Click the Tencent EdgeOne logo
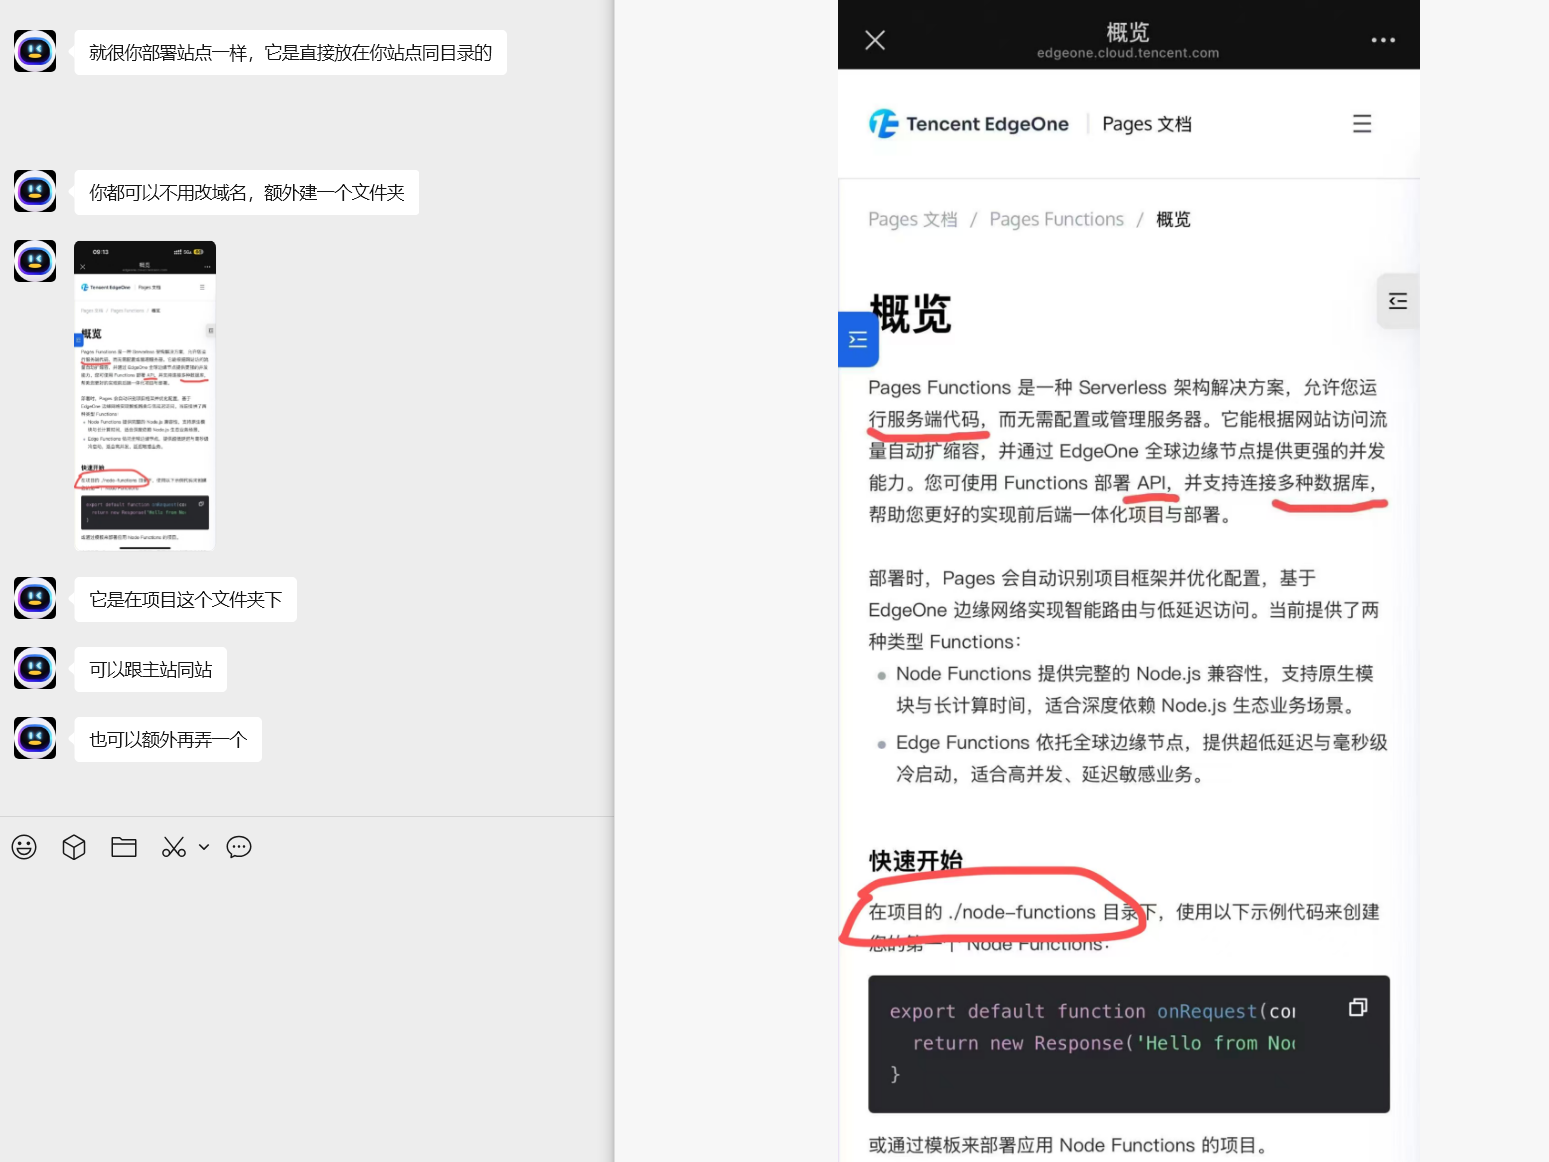 pos(968,124)
